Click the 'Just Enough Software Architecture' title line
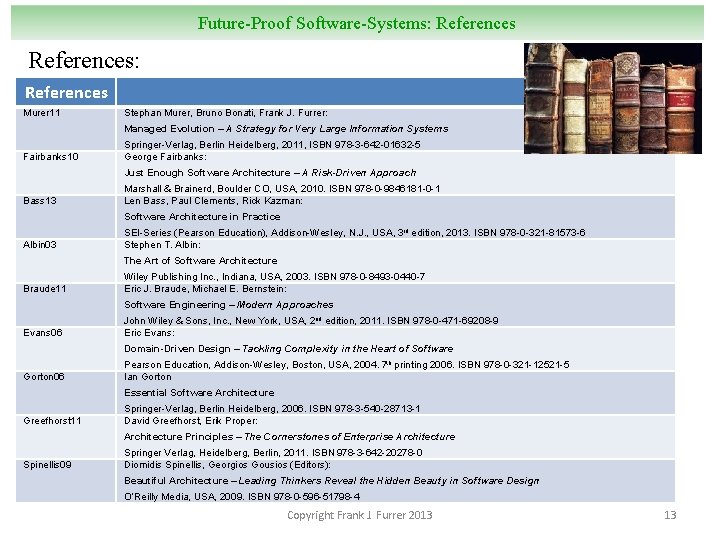This screenshot has height=540, width=720. [270, 173]
